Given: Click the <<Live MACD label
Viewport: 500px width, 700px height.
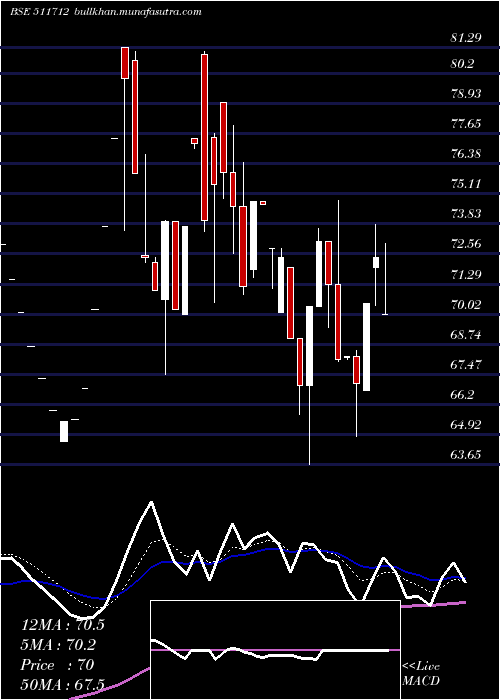Looking at the screenshot, I should coord(421,674).
